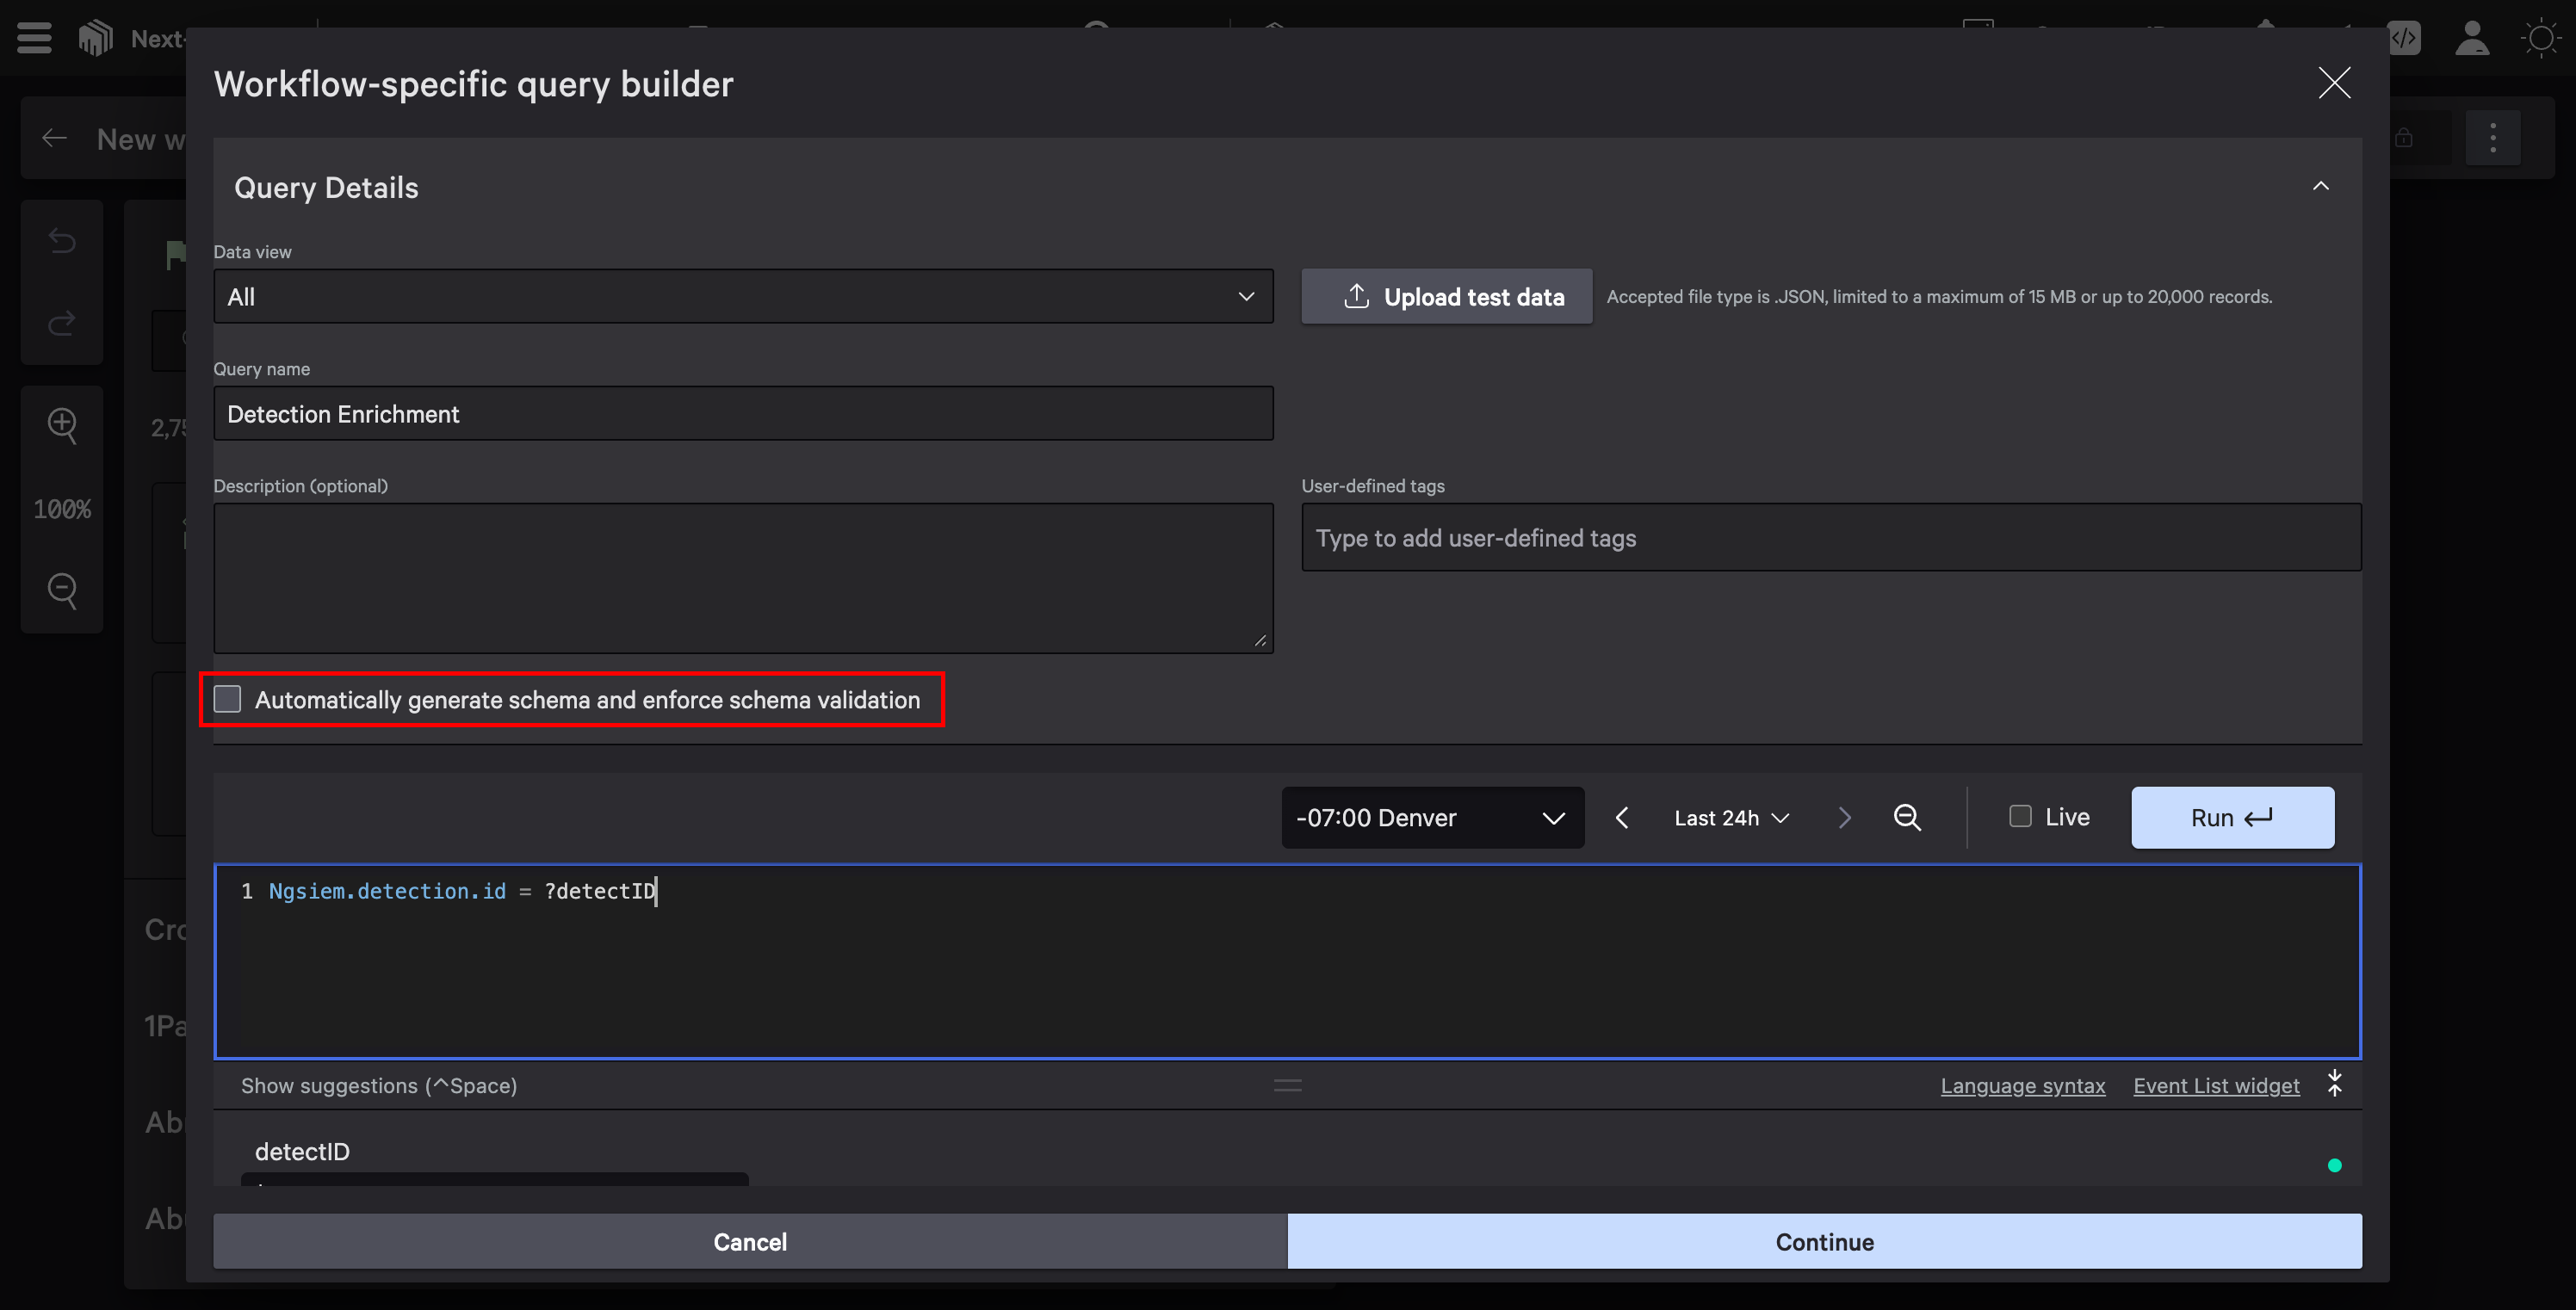This screenshot has width=2576, height=1310.
Task: Open the '-07:00 Denver' timezone dropdown
Action: click(1432, 817)
